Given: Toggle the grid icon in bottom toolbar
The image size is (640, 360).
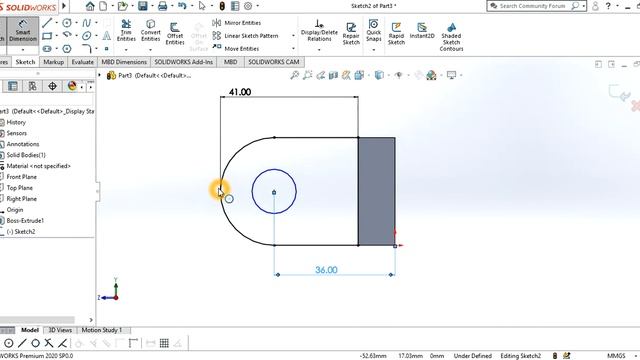Looking at the screenshot, I should [164, 343].
